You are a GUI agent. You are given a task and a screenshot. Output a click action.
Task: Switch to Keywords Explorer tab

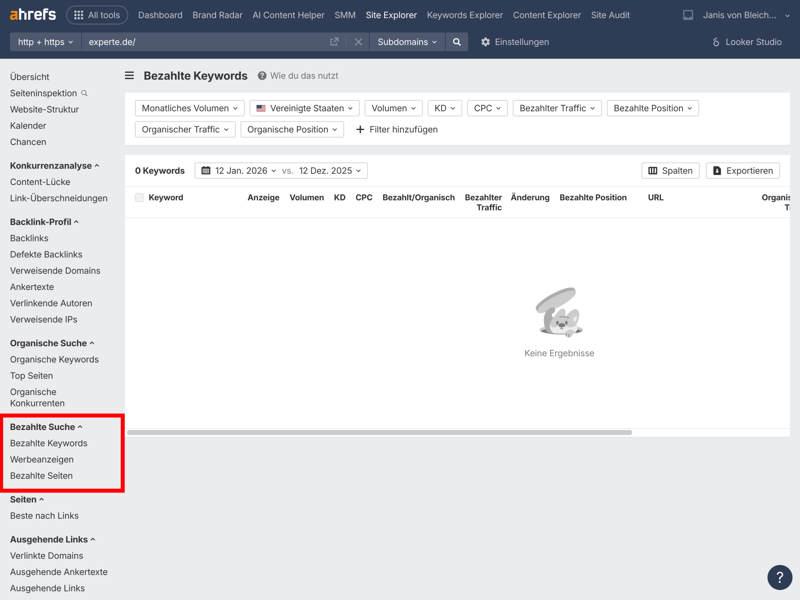point(464,15)
